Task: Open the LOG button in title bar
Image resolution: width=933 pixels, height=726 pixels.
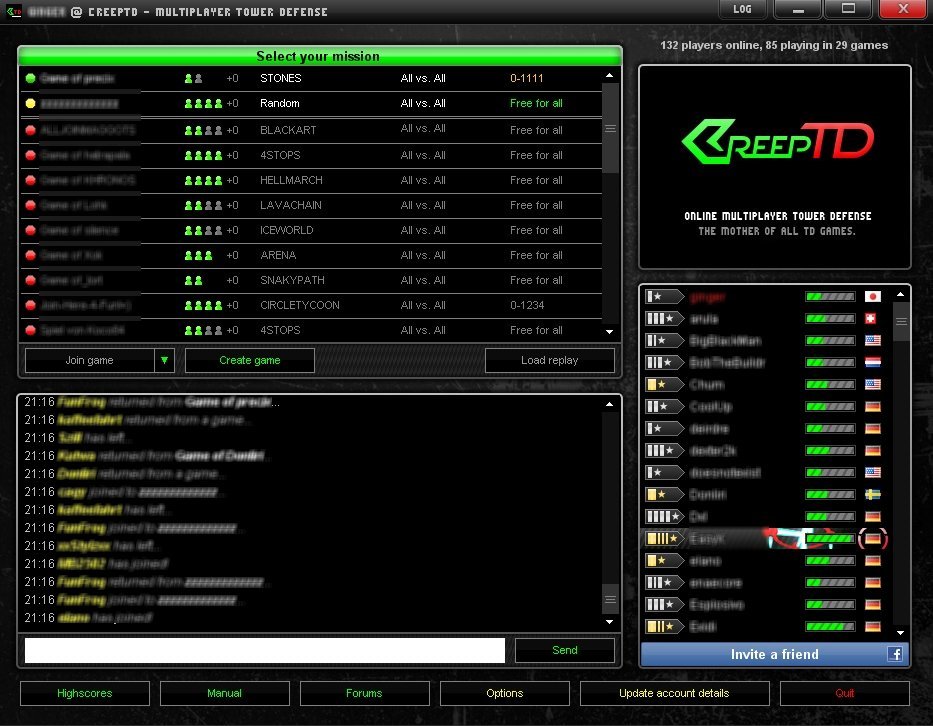Action: [x=742, y=9]
